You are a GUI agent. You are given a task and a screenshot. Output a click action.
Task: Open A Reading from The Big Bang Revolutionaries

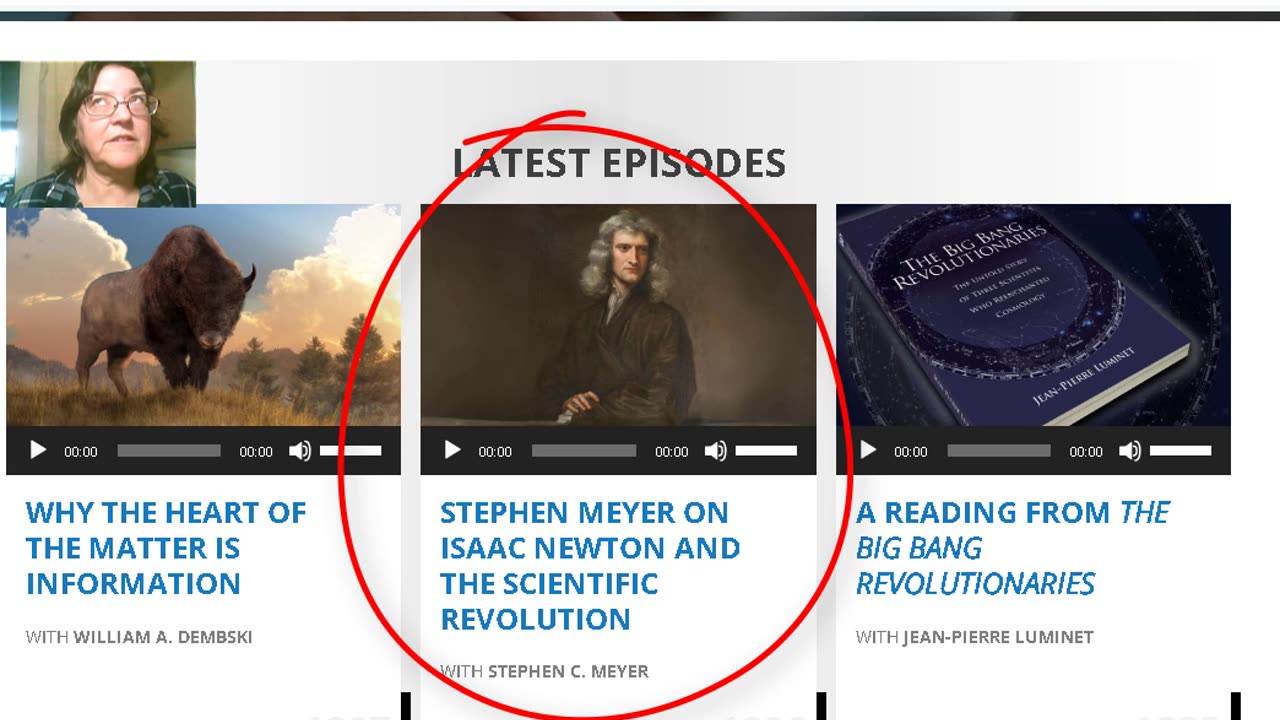1012,548
